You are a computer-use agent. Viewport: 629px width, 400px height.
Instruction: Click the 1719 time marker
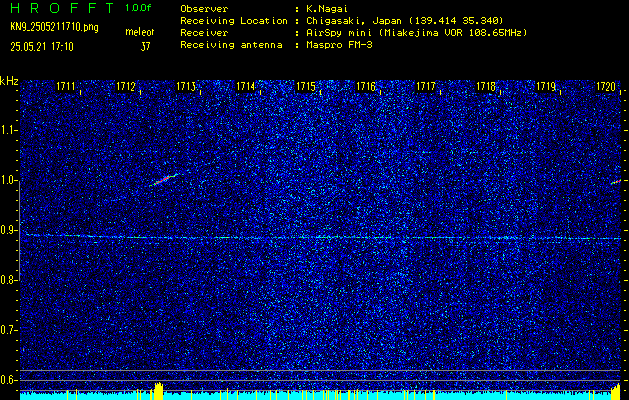coord(546,86)
